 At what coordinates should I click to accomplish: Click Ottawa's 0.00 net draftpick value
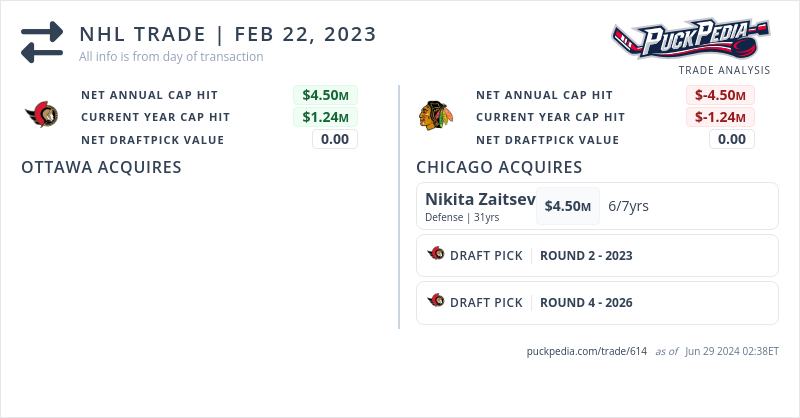pos(334,139)
